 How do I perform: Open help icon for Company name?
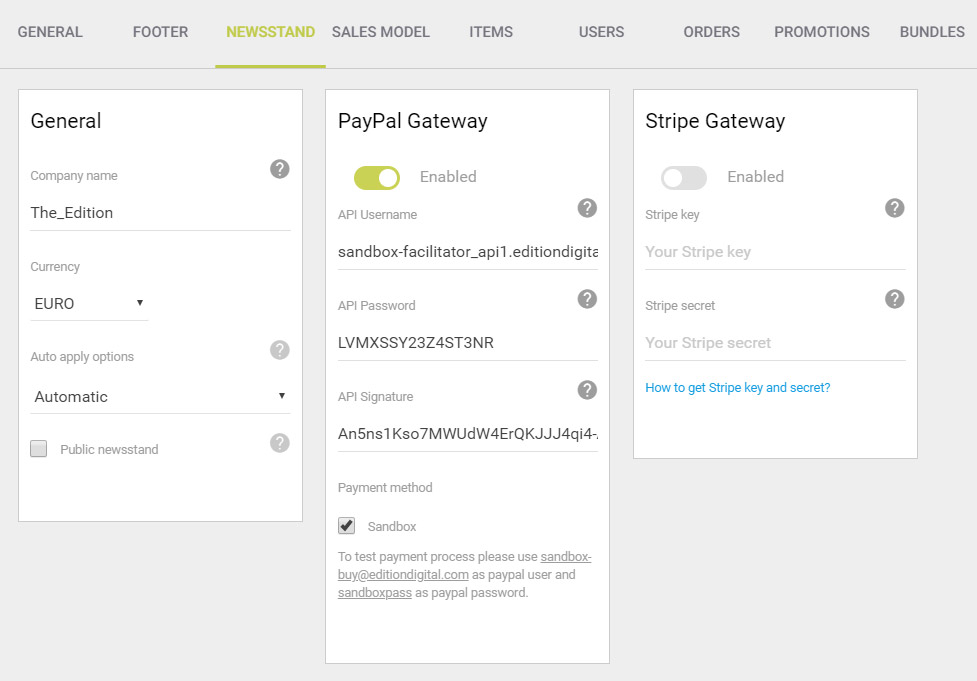[280, 169]
